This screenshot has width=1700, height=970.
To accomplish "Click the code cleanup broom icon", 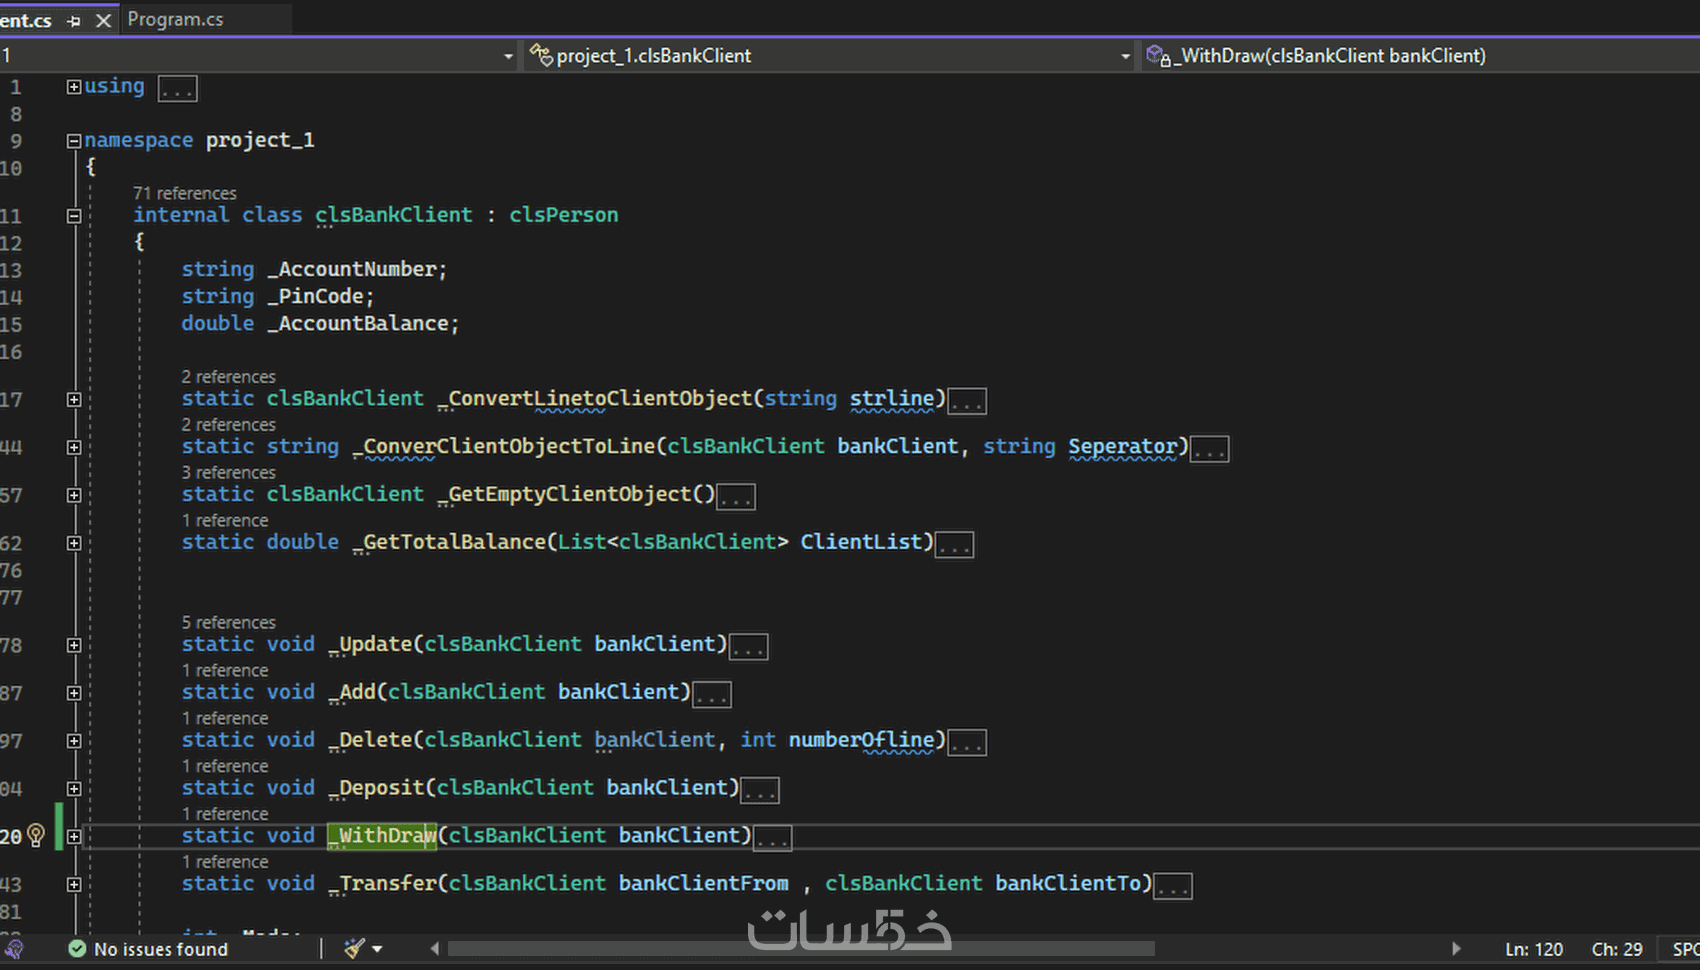I will point(354,948).
